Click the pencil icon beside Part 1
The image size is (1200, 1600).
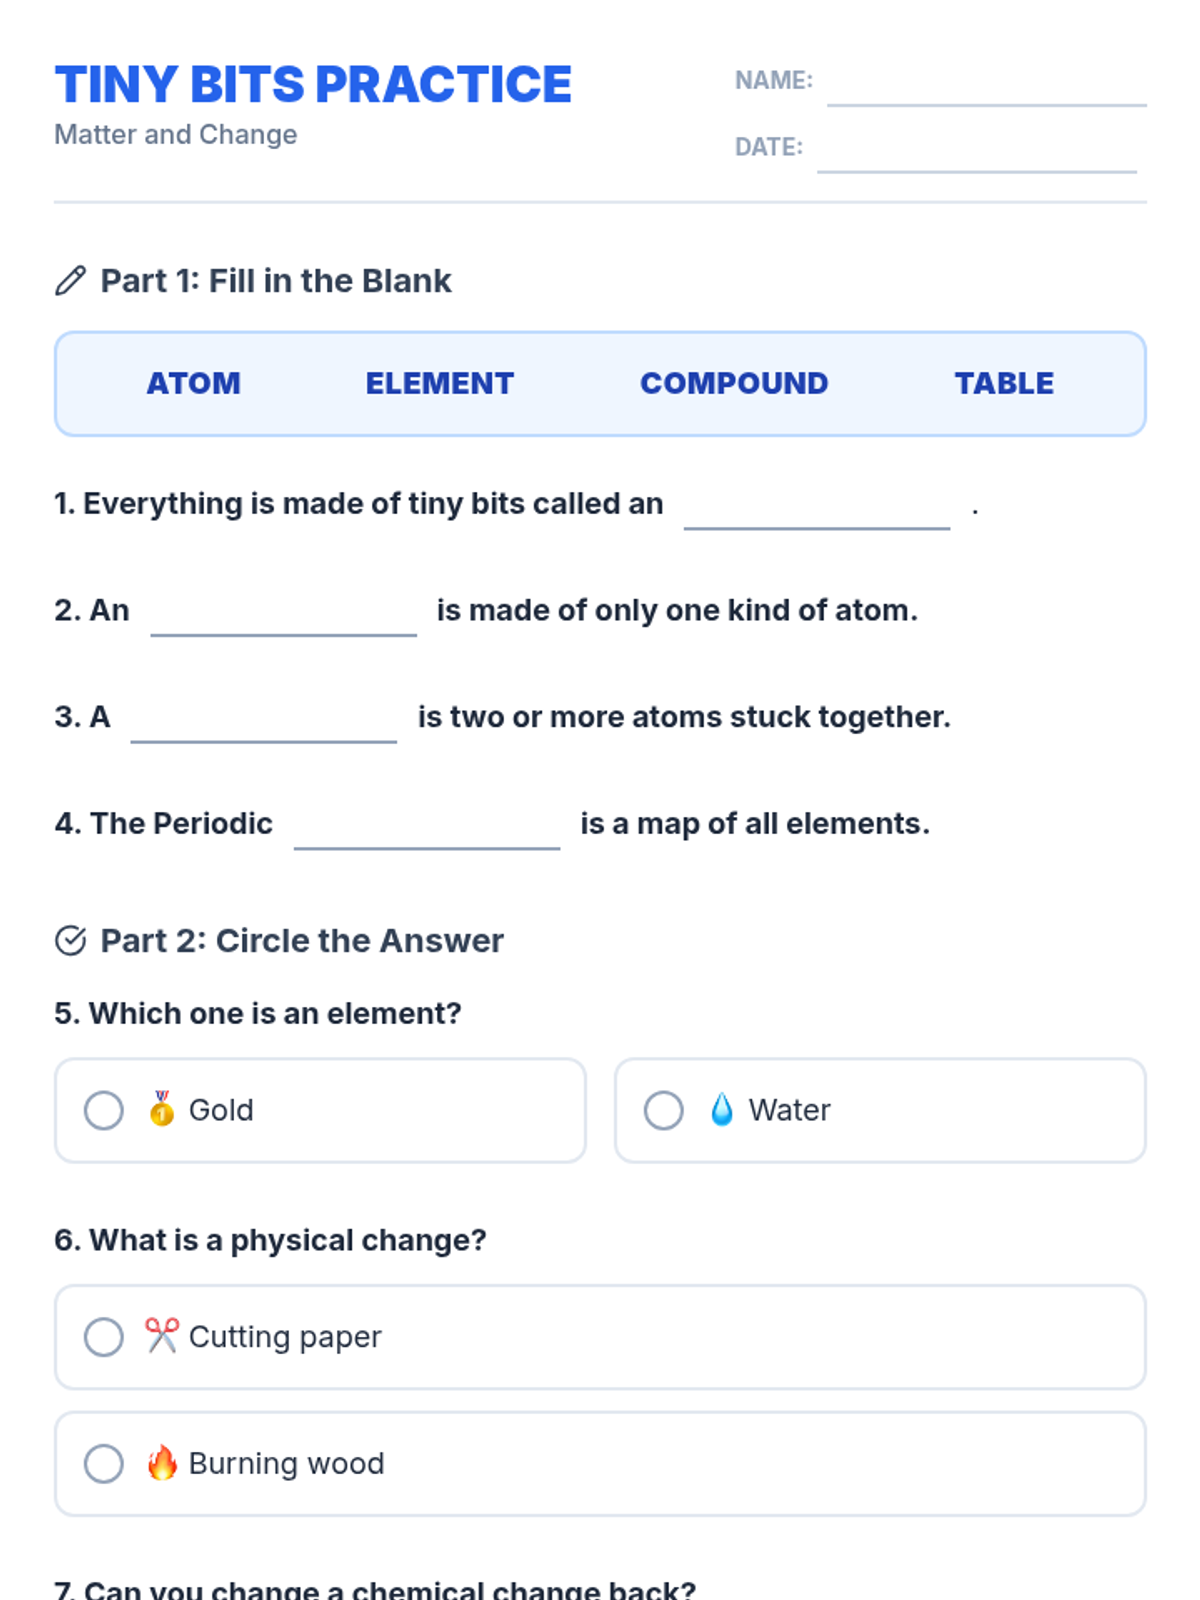point(70,281)
